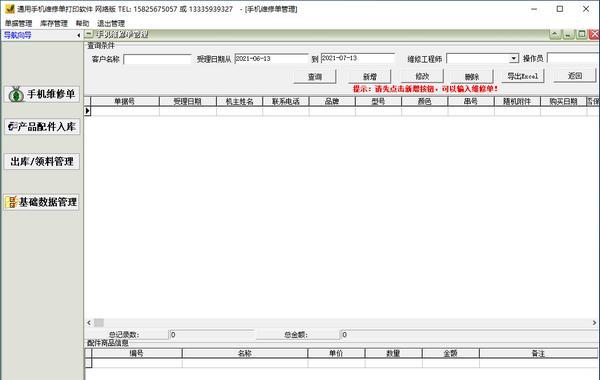Click the 名称 column in parts table

coord(245,353)
